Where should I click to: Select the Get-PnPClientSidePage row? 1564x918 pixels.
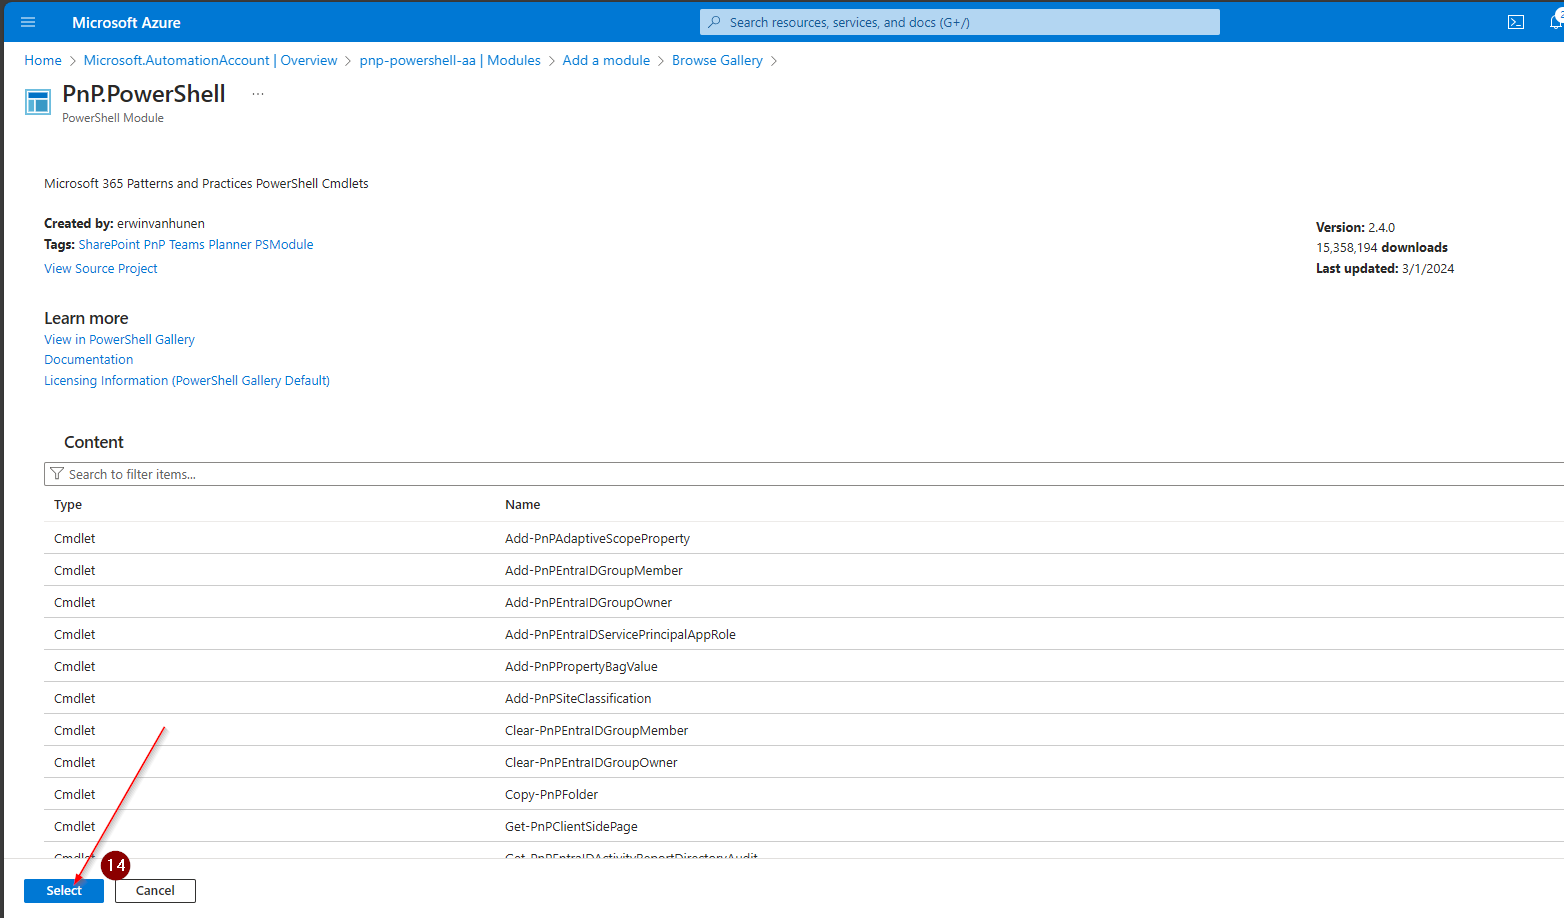tap(804, 826)
